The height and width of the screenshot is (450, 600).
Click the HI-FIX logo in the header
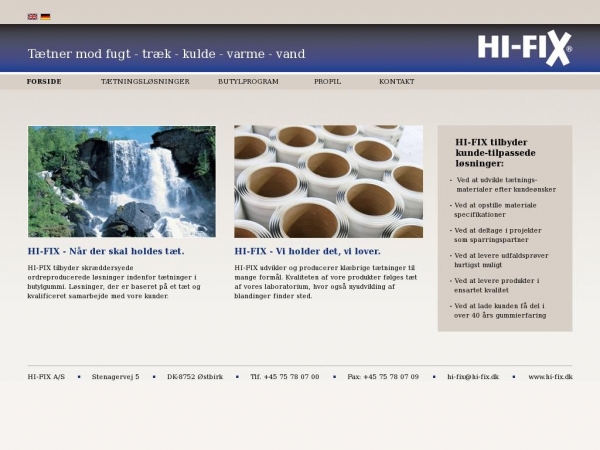click(x=525, y=48)
